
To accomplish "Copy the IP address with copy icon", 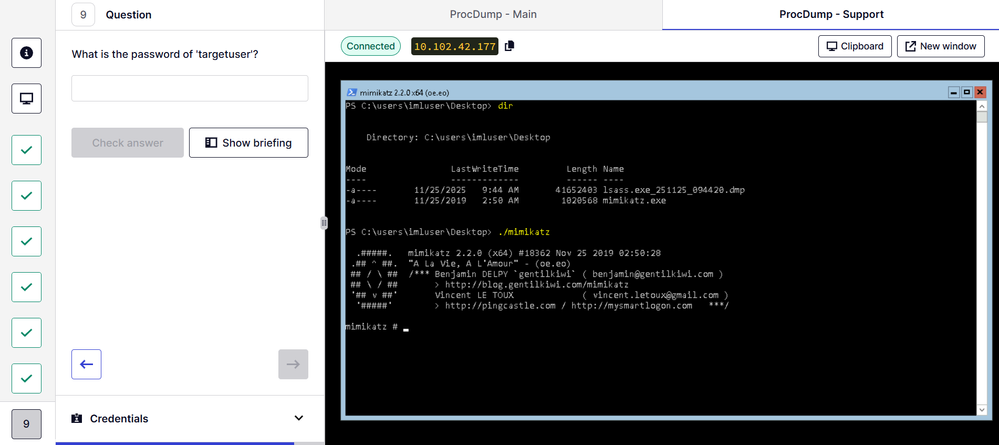I will point(510,46).
